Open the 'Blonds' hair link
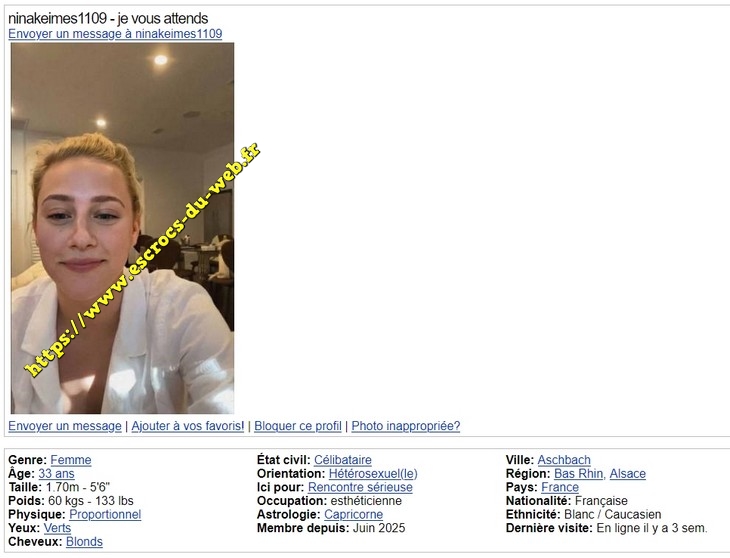This screenshot has height=558, width=730. pyautogui.click(x=84, y=542)
